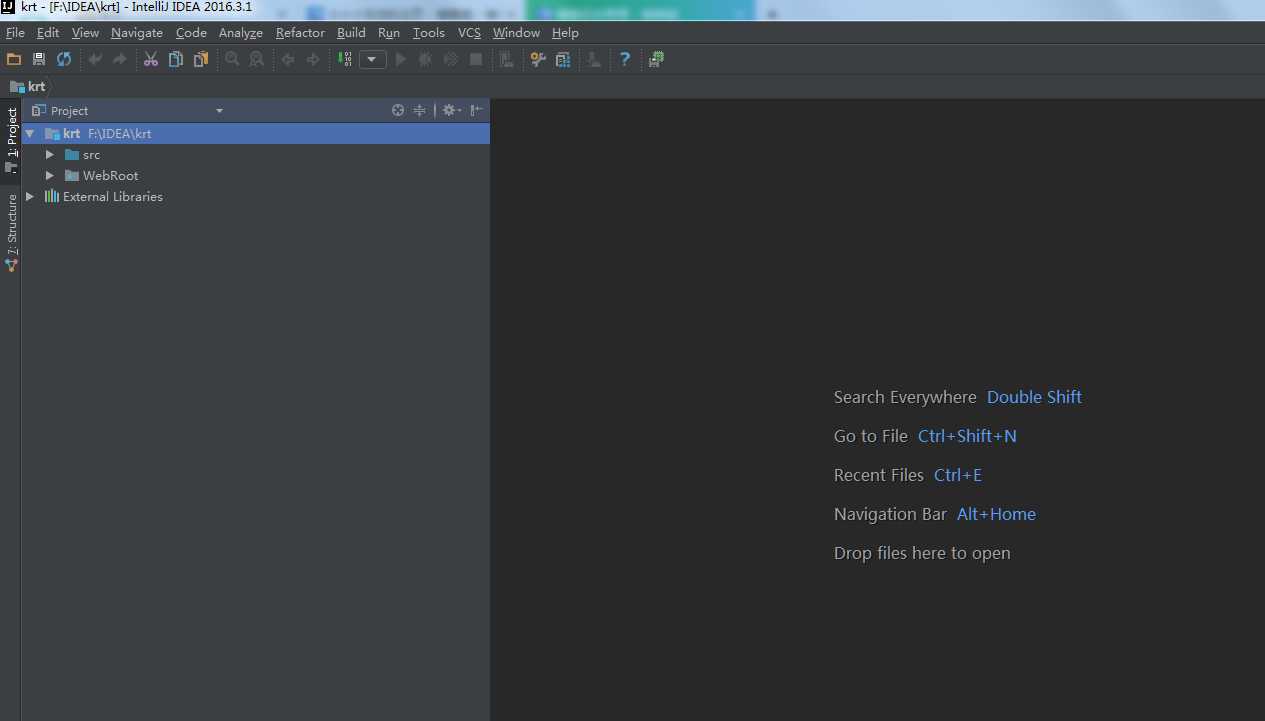Click krt in the navigation bar
The width and height of the screenshot is (1265, 721).
(28, 86)
